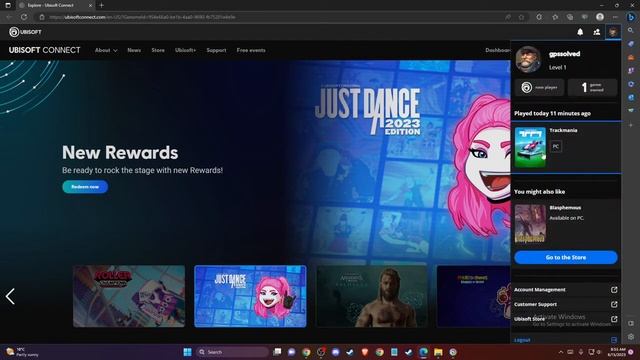Open the browser extensions icon
This screenshot has width=640, height=360.
coord(539,17)
